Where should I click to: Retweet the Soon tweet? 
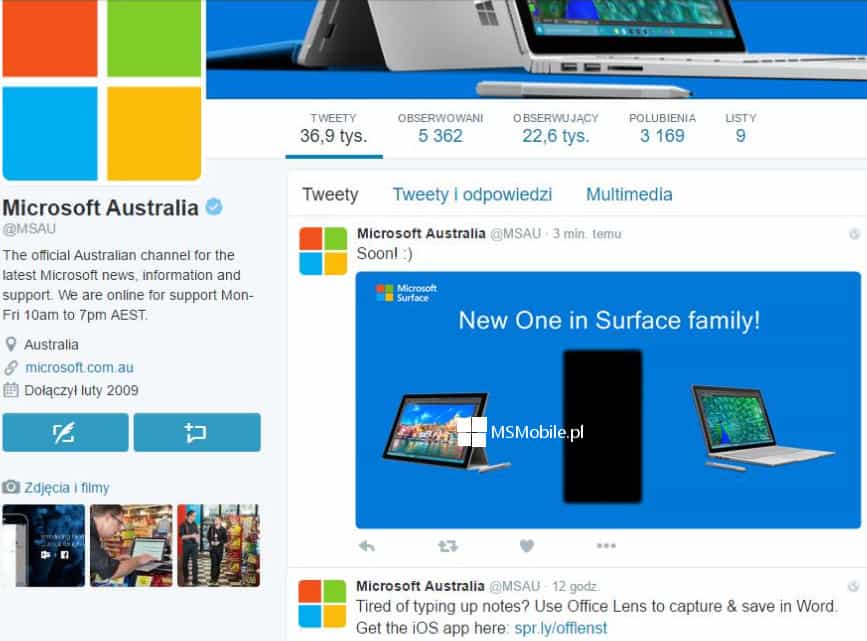447,546
